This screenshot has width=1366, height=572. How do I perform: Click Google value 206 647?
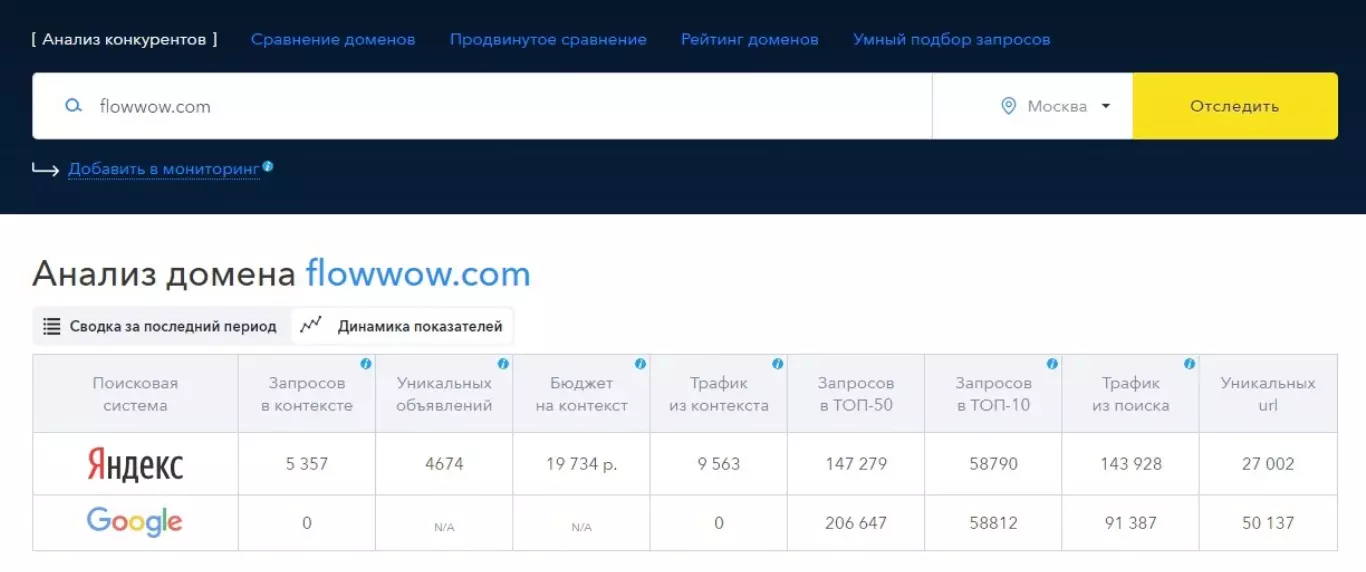pyautogui.click(x=856, y=522)
